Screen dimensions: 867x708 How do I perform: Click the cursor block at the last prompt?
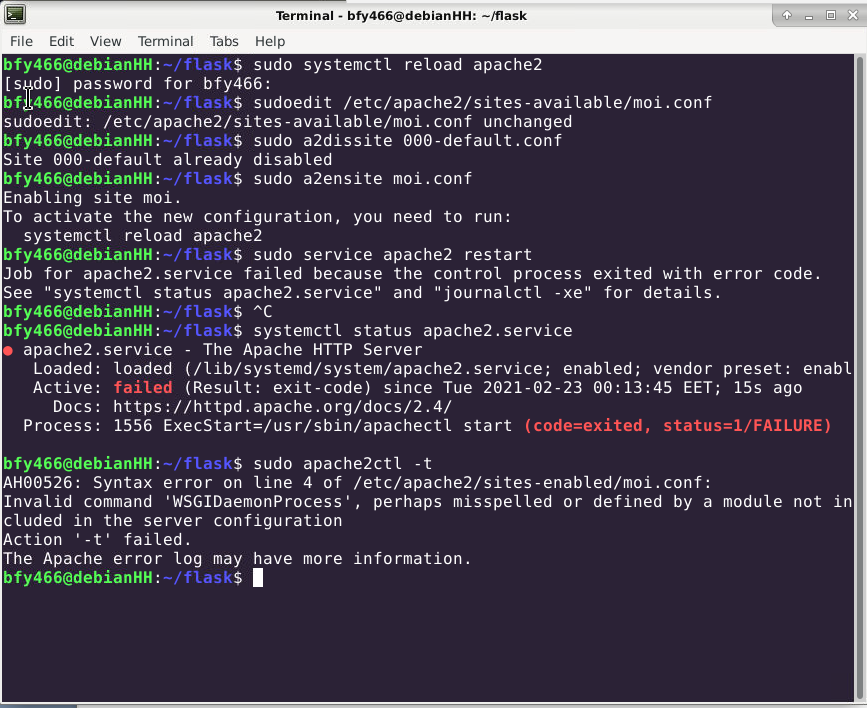(258, 578)
